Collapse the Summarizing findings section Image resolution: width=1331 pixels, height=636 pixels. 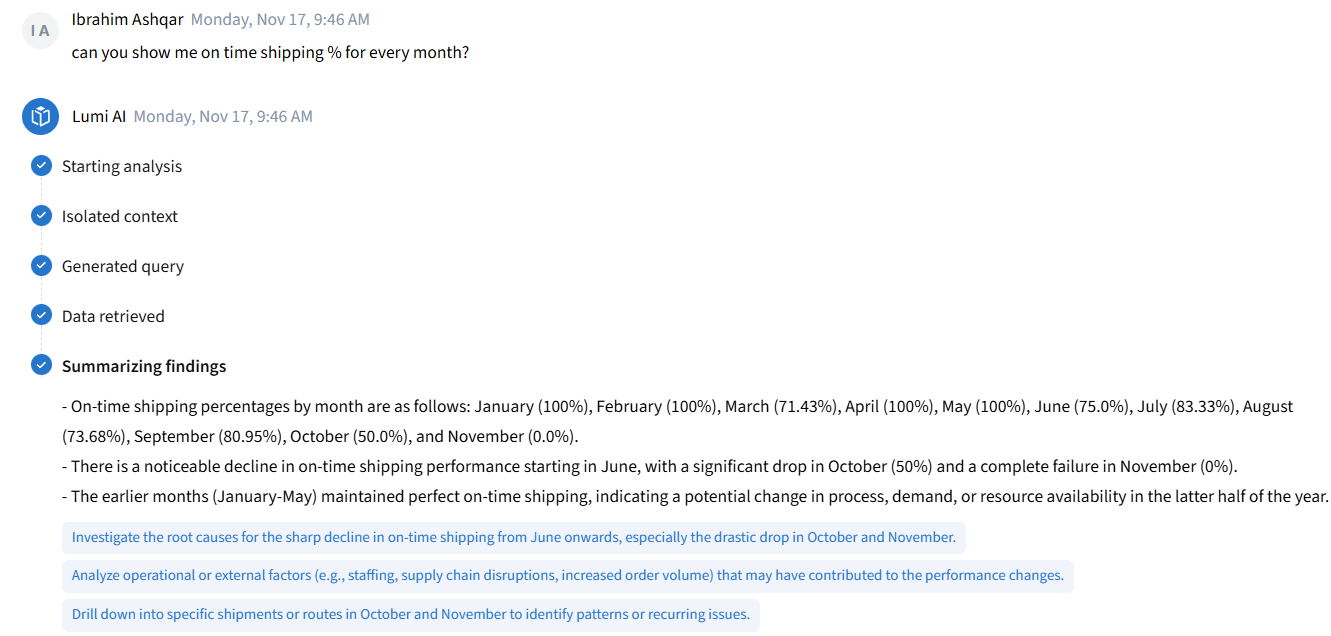pyautogui.click(x=144, y=366)
